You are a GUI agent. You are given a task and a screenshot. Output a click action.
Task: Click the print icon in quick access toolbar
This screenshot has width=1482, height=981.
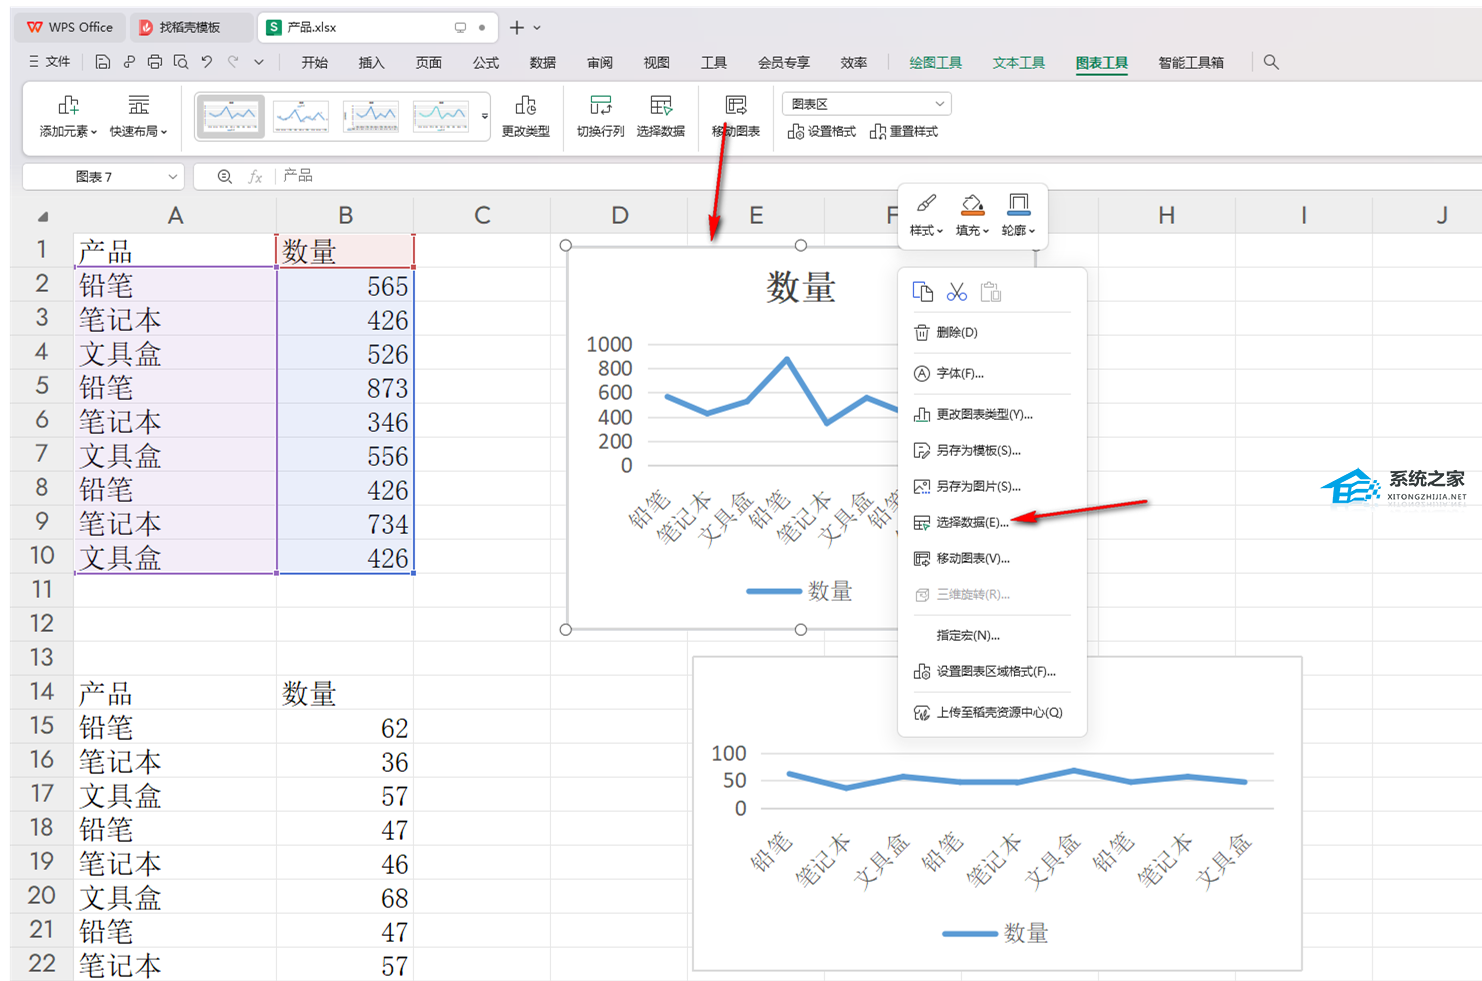(x=154, y=62)
